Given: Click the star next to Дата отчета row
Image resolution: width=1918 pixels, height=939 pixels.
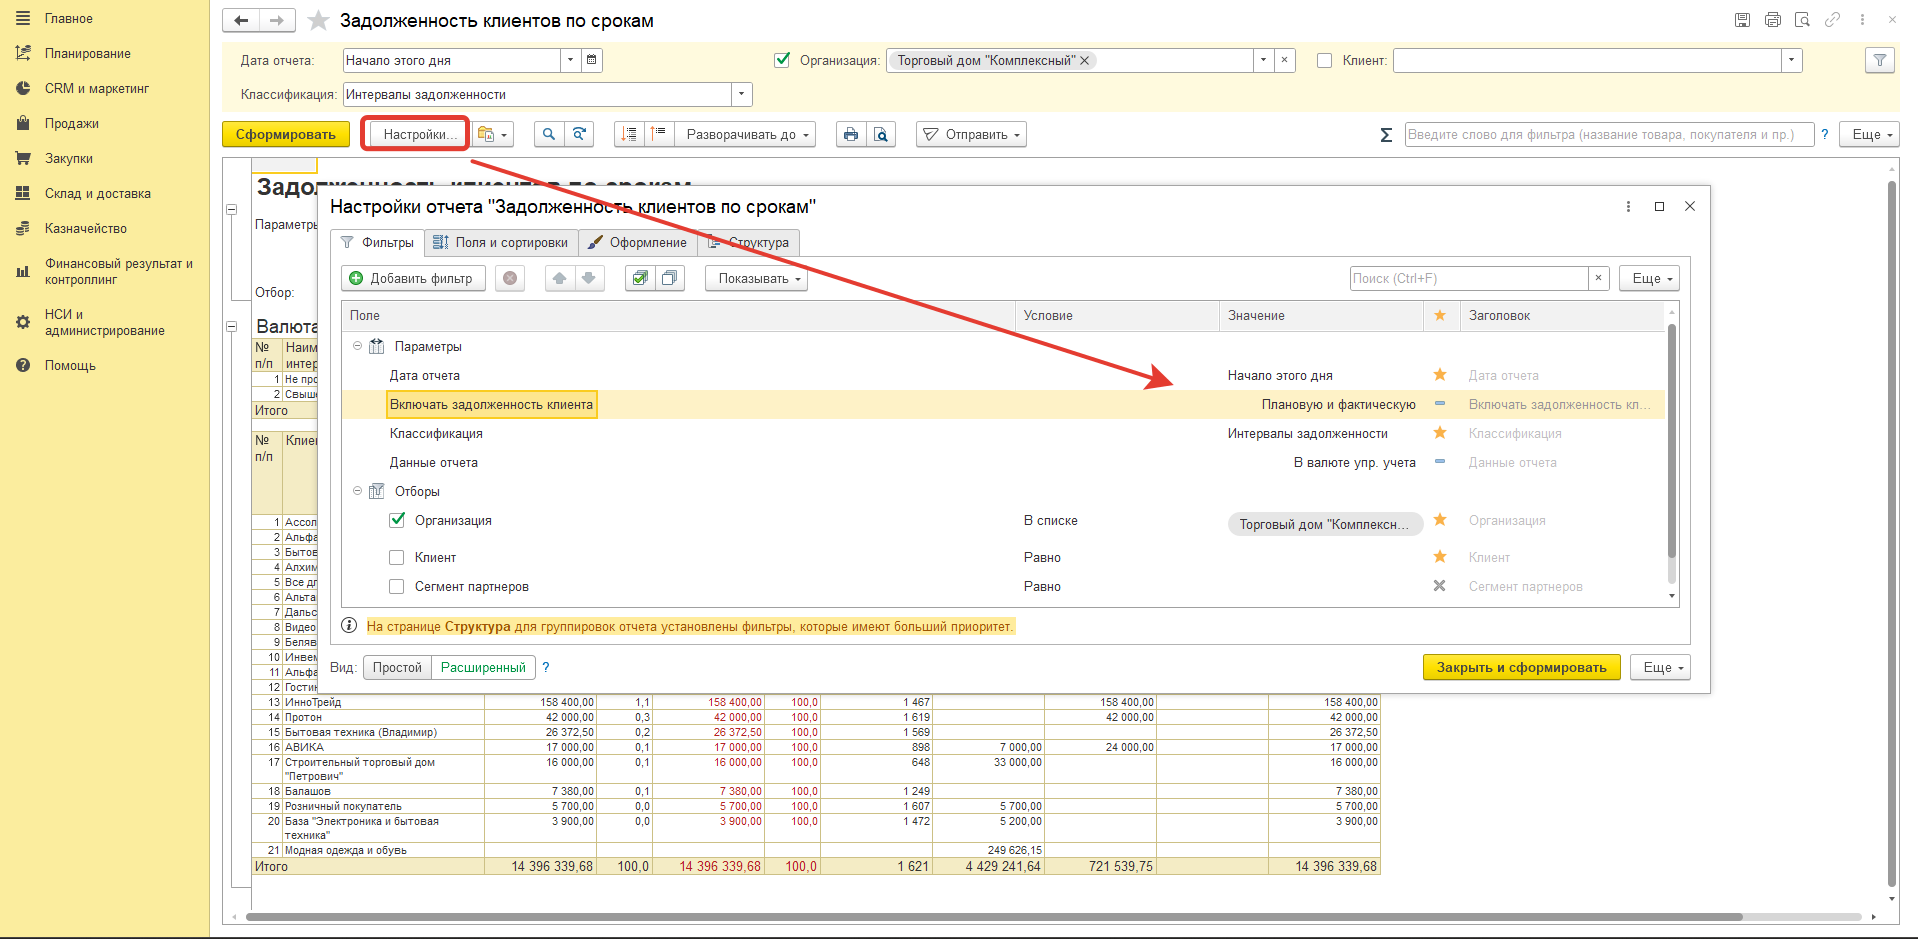Looking at the screenshot, I should tap(1440, 375).
